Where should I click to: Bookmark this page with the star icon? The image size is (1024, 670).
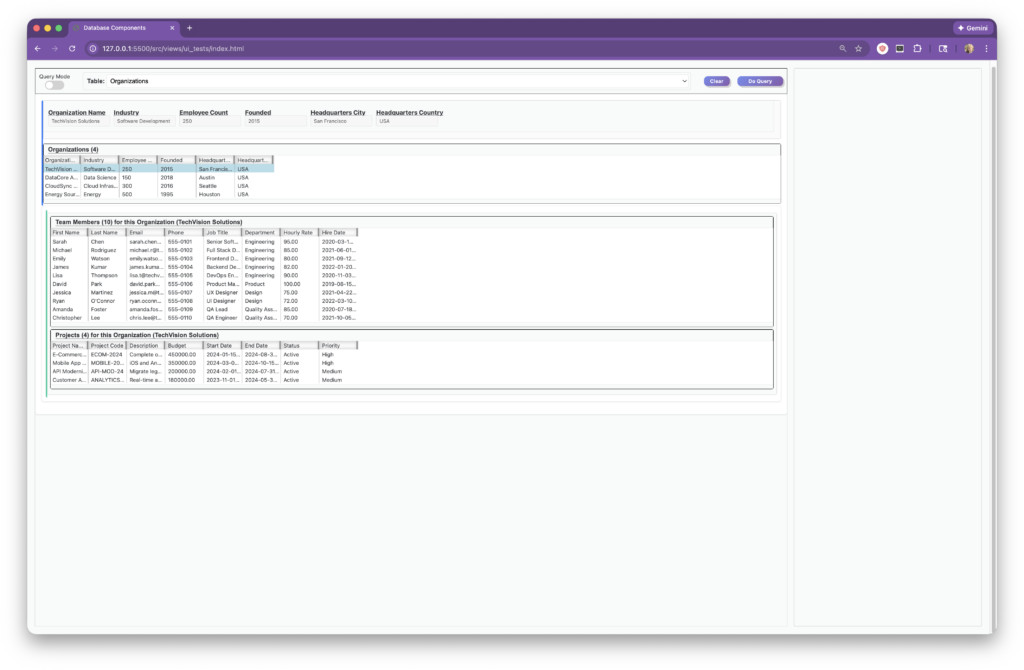coord(858,48)
